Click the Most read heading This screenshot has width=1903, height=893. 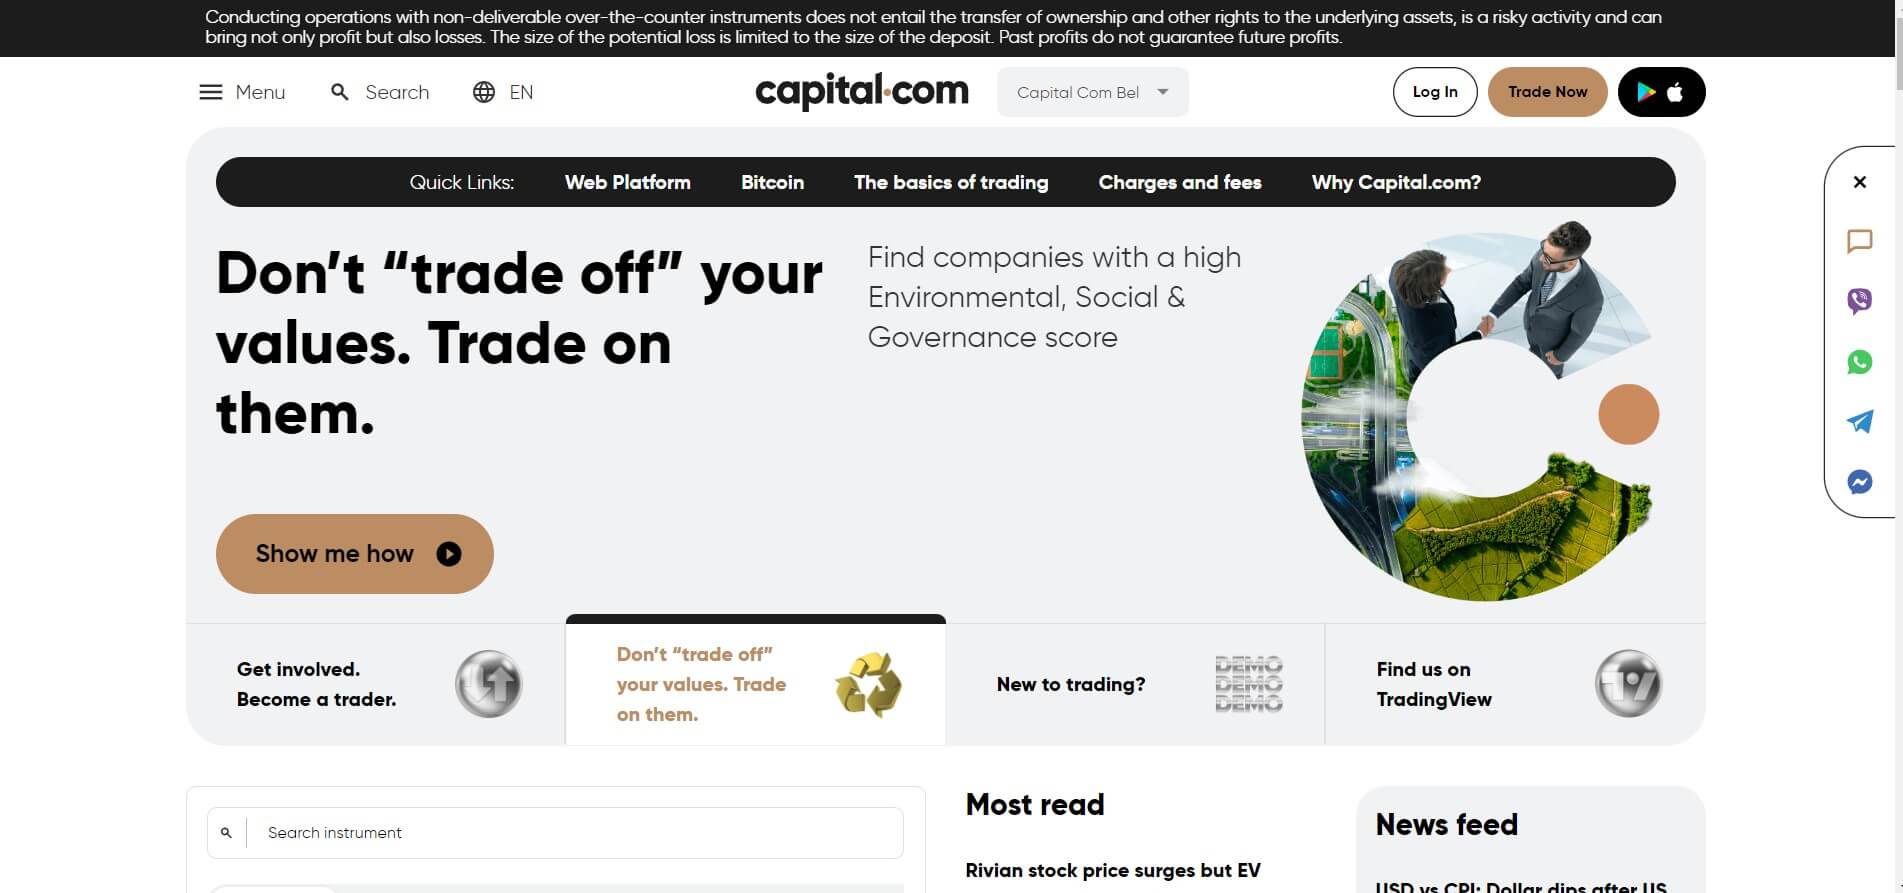coord(1035,805)
